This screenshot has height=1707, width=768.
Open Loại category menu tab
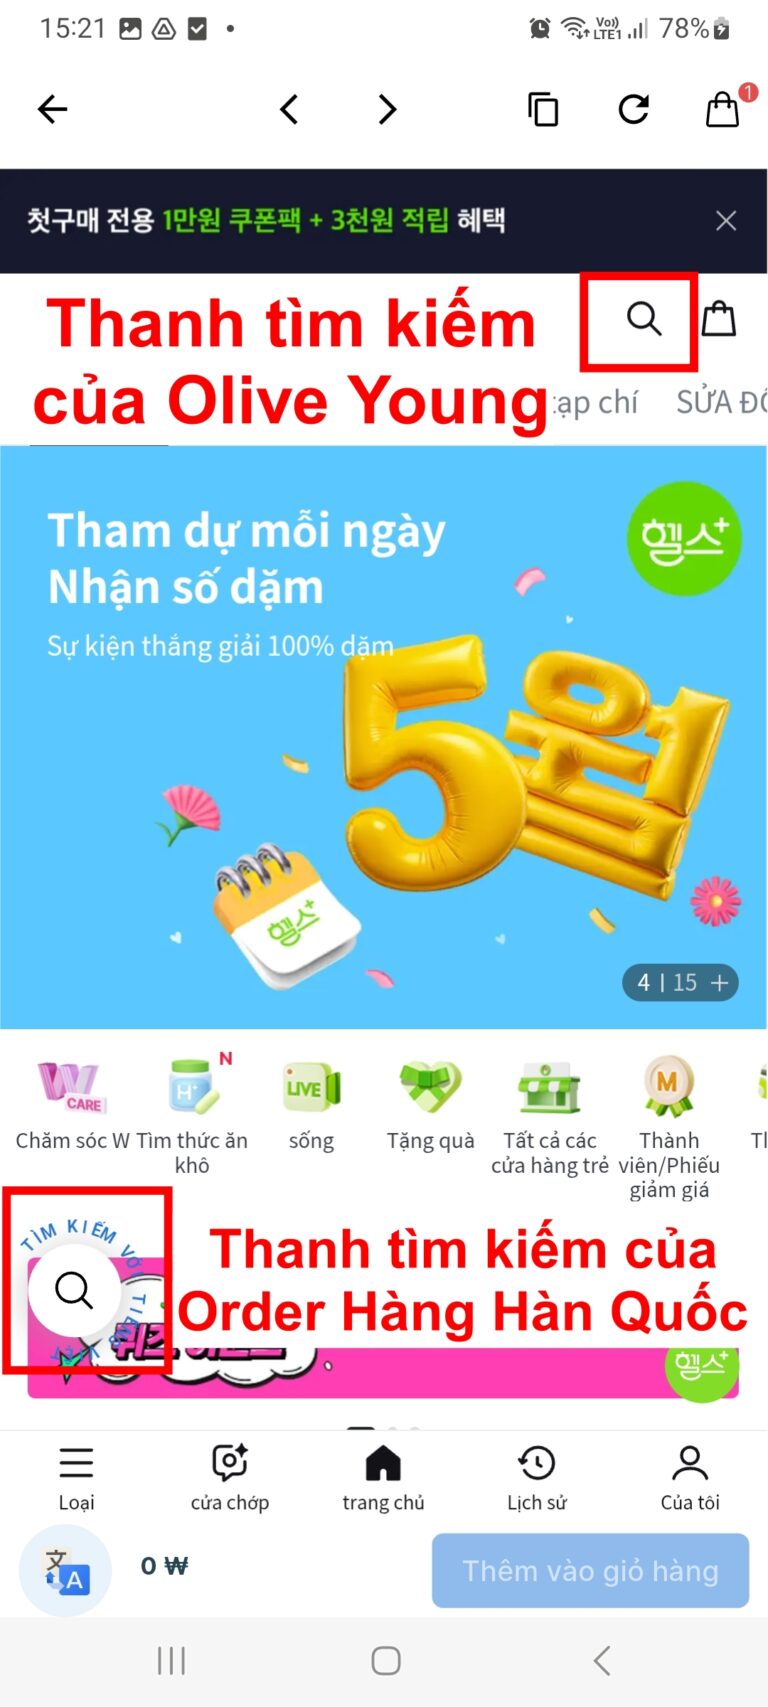pyautogui.click(x=76, y=1478)
